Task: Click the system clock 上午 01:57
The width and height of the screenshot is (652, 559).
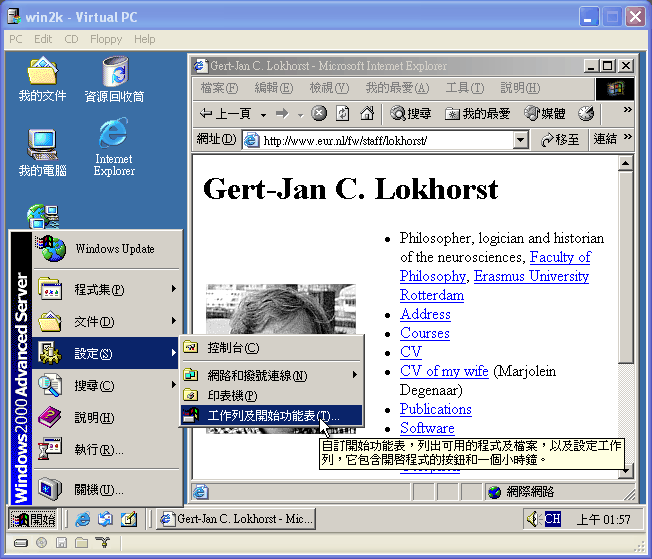Action: tap(603, 519)
